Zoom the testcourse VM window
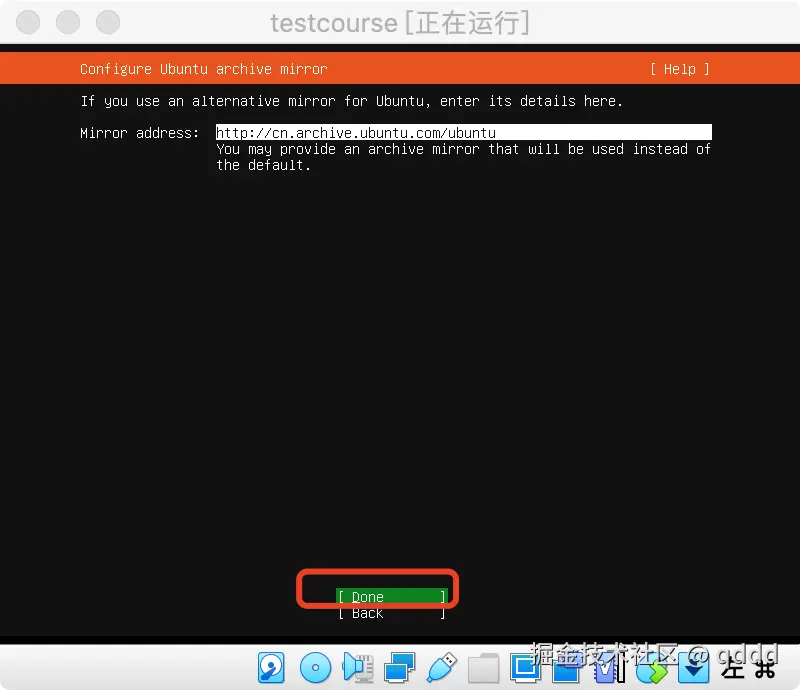The height and width of the screenshot is (690, 800). [108, 22]
